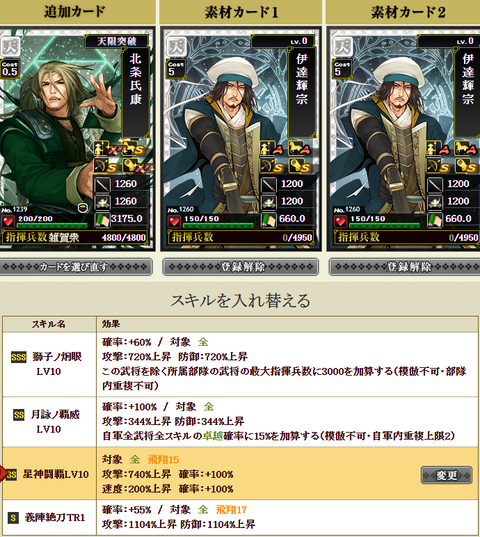Click the 天 rarity icon on 素材カード1

177,47
